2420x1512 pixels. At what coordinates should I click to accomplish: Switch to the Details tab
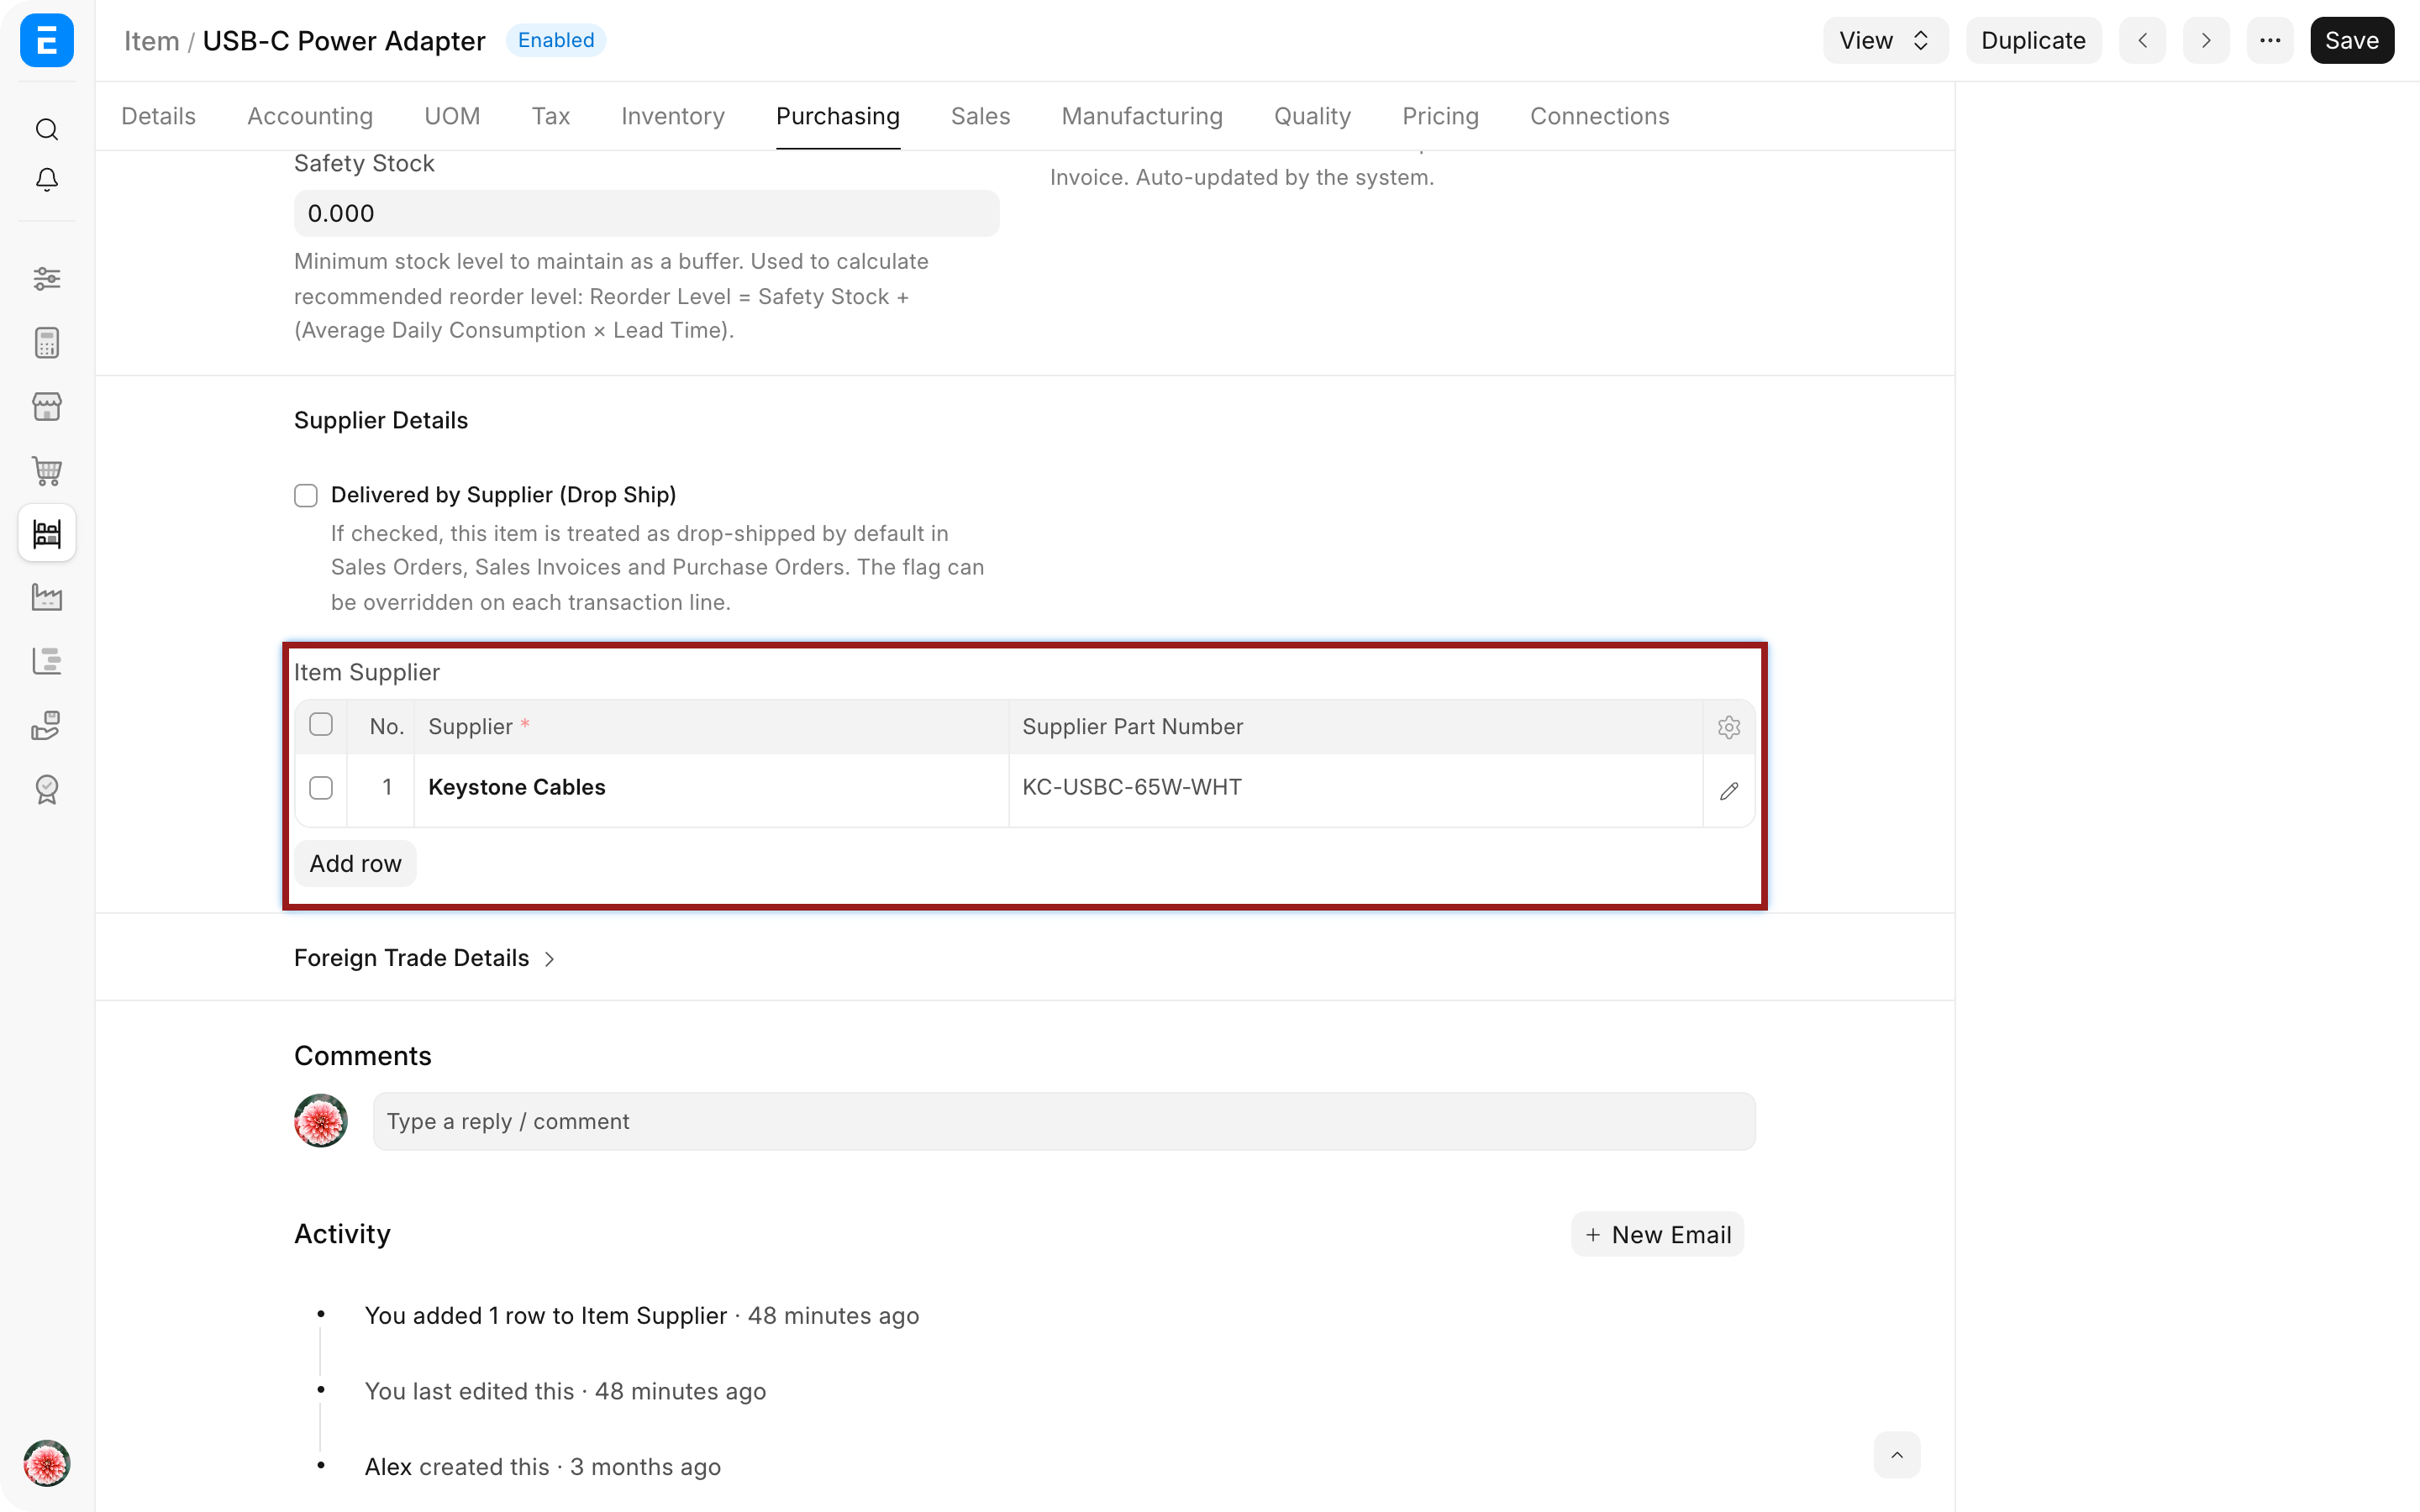point(158,116)
